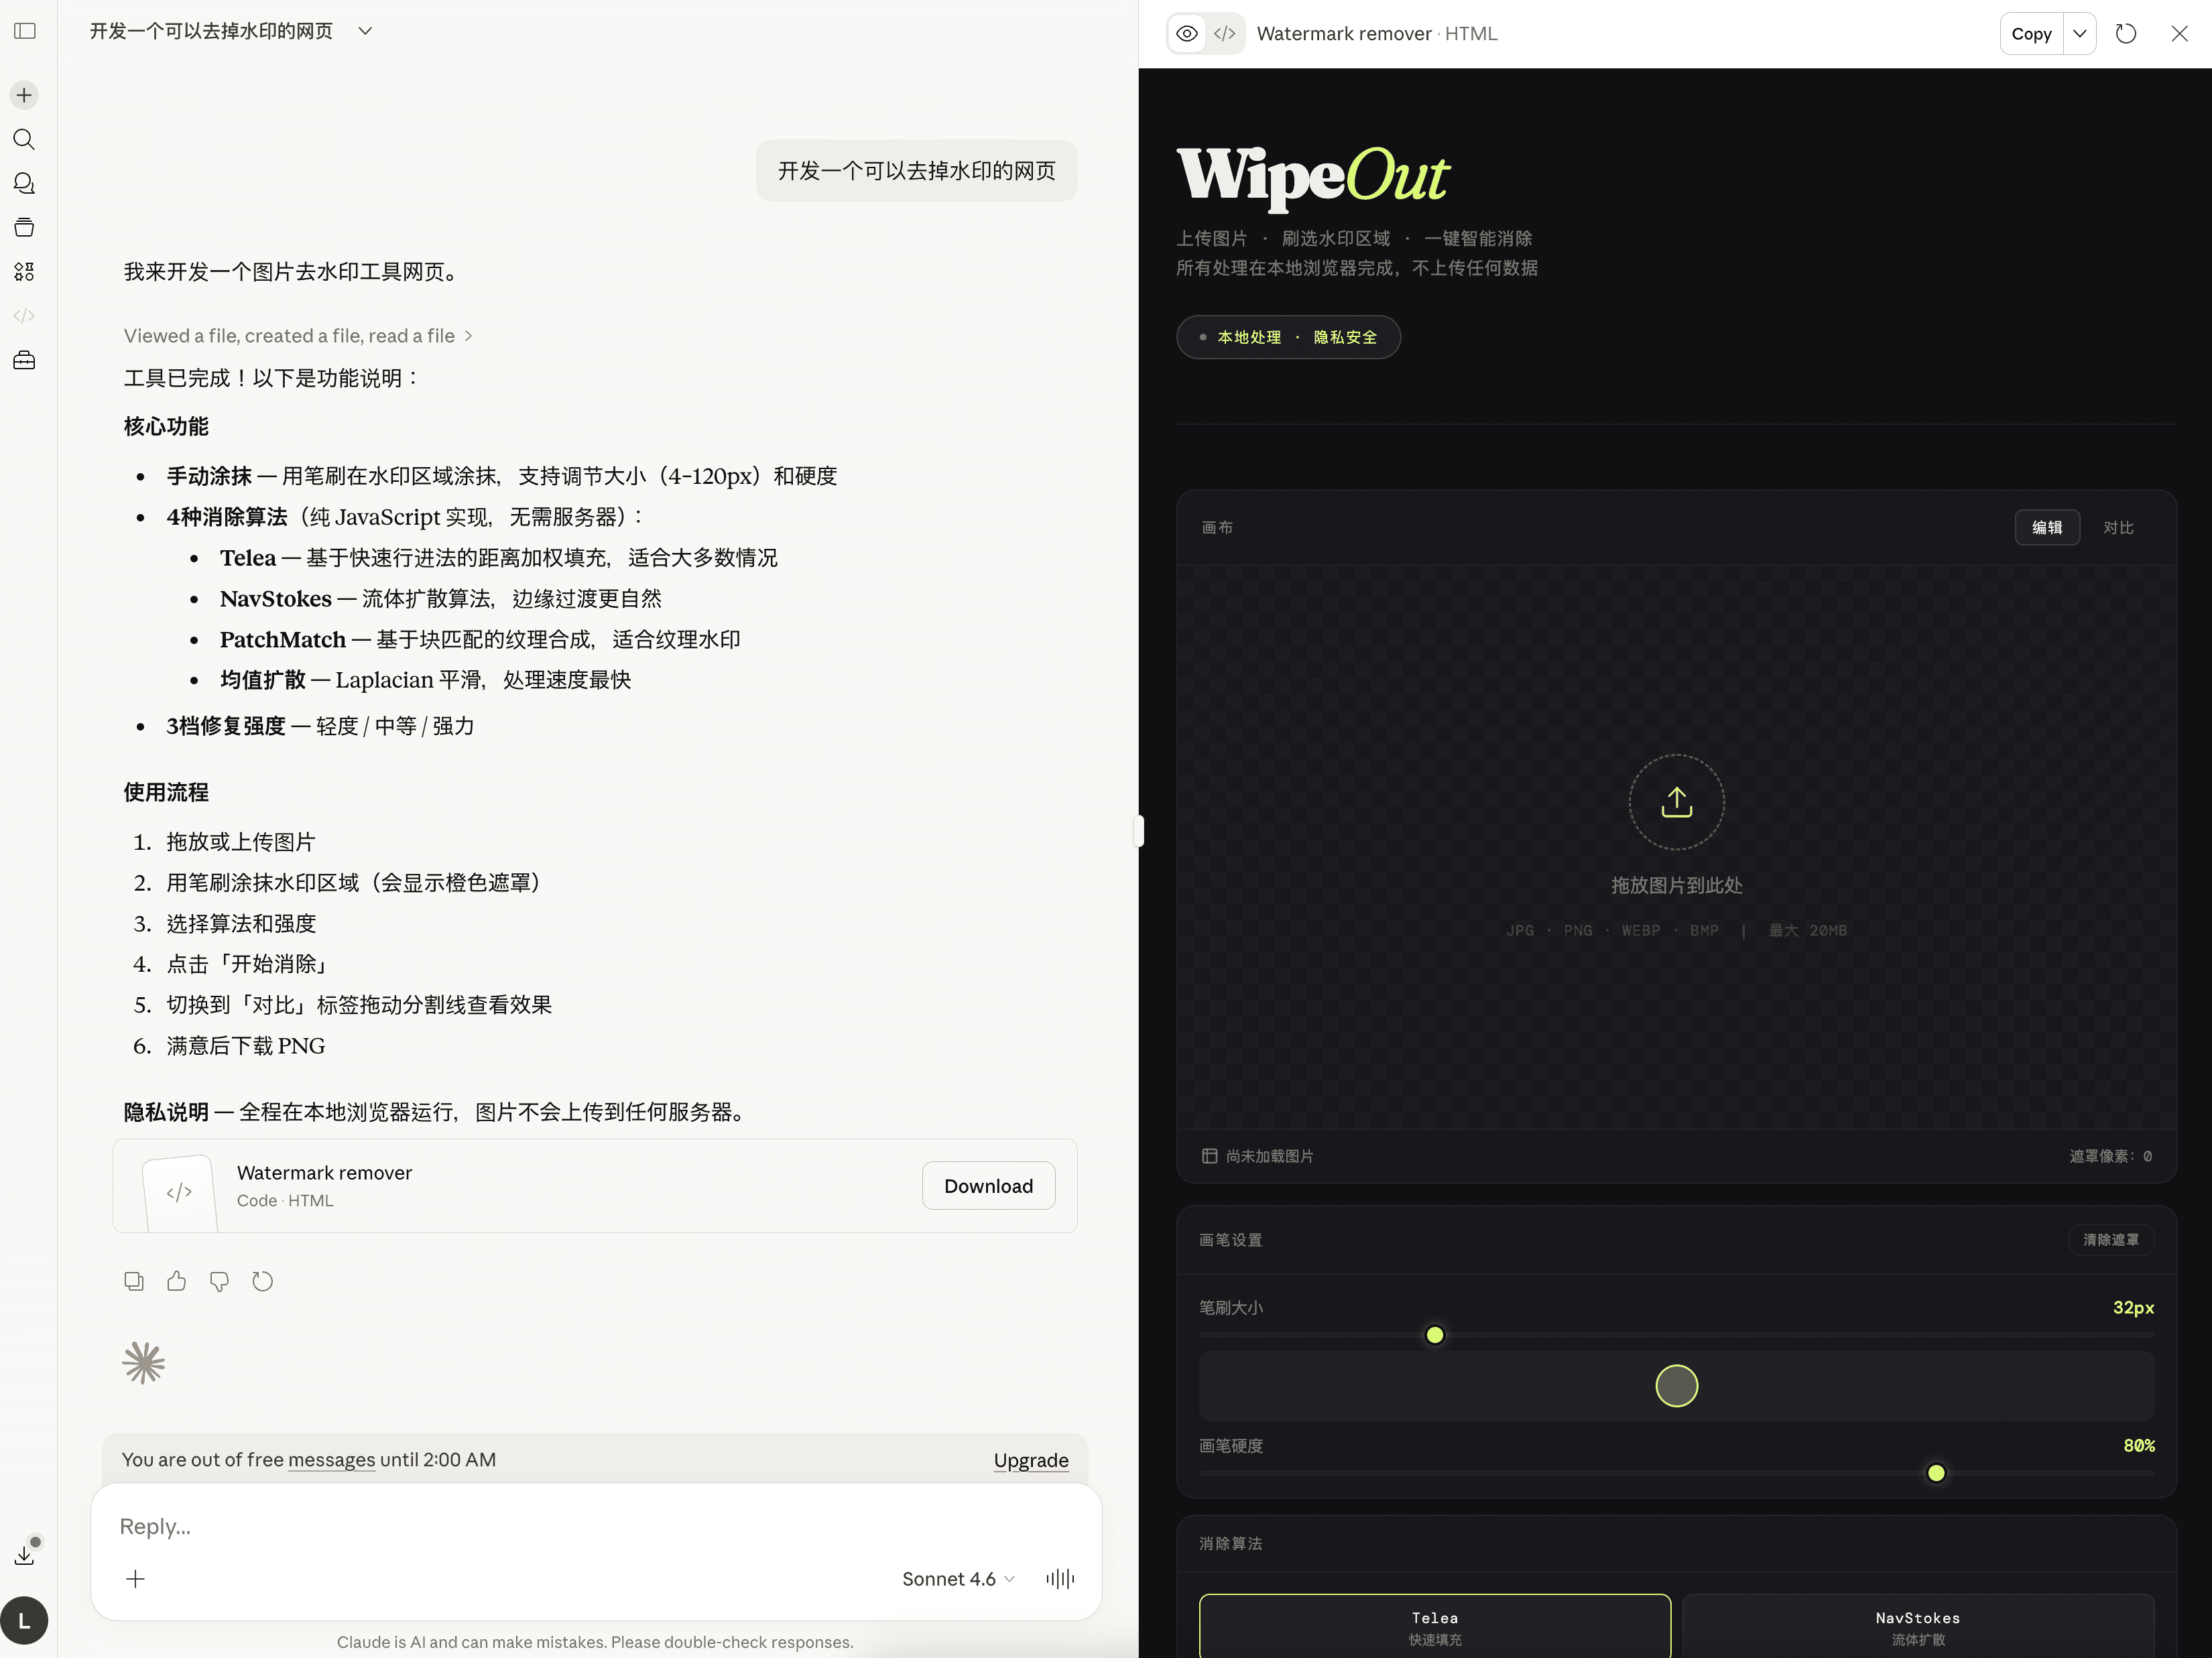Image resolution: width=2212 pixels, height=1658 pixels.
Task: Switch artifact to code view
Action: pos(1224,33)
